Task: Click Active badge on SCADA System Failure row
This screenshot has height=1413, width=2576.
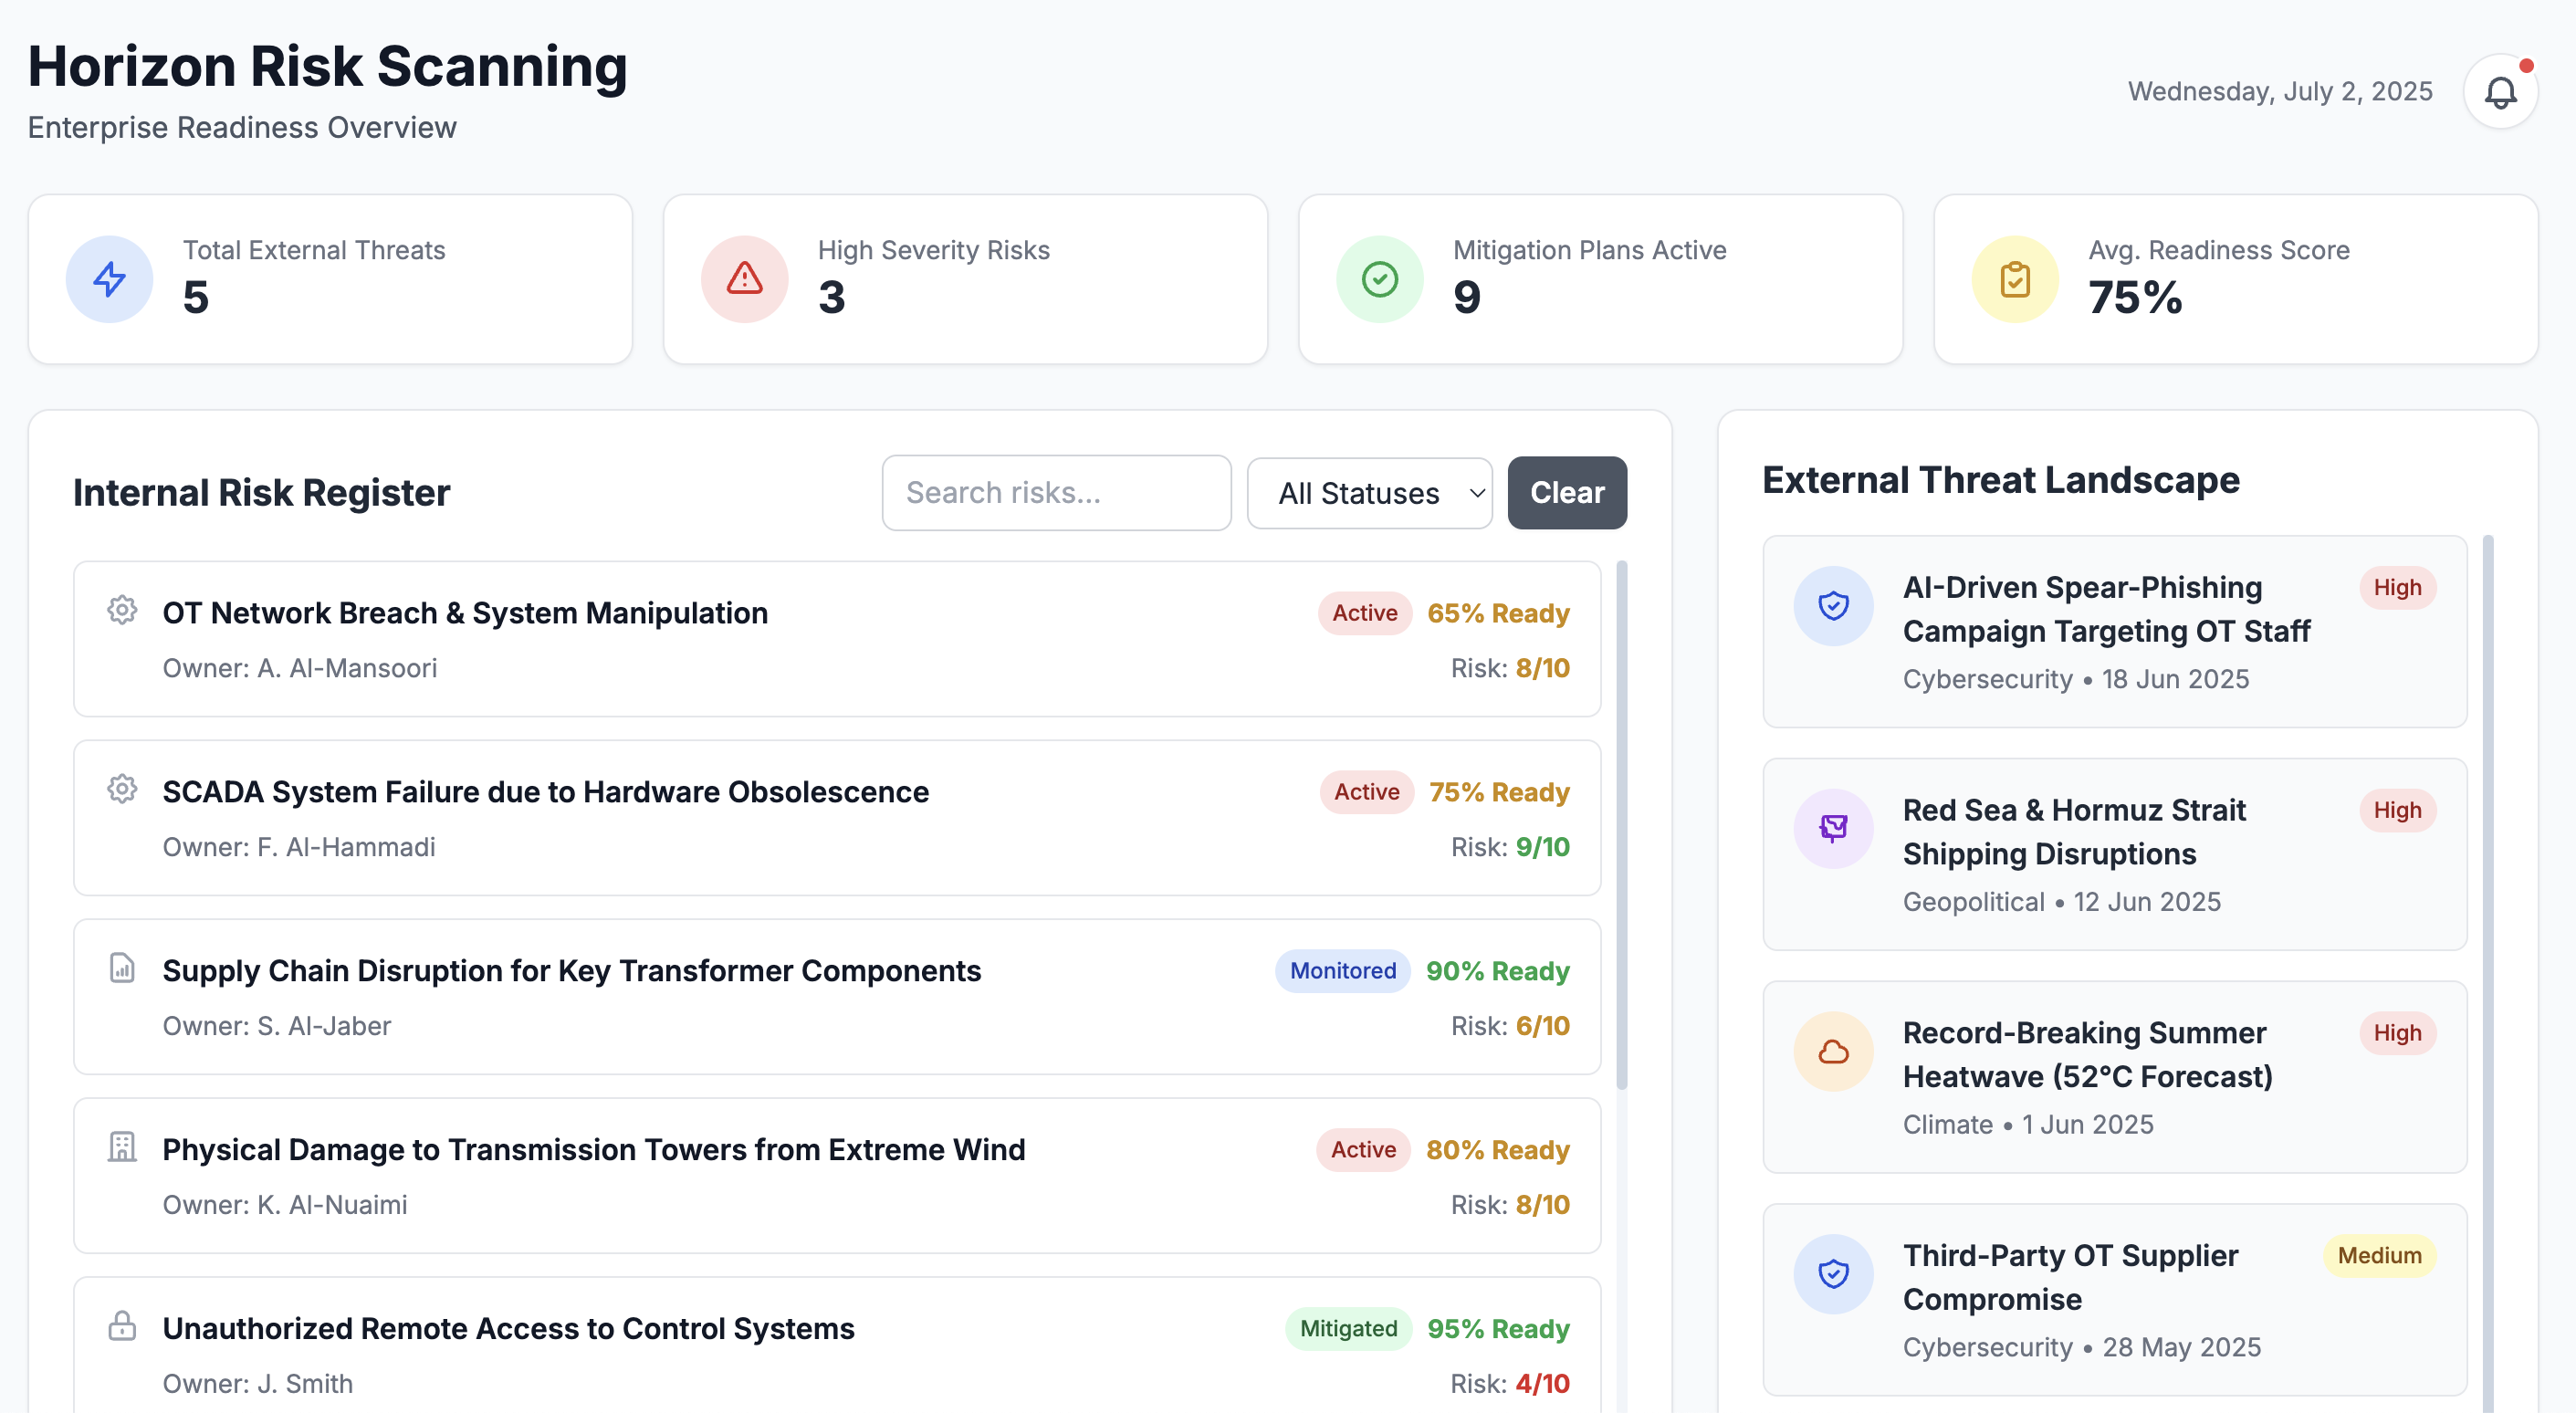Action: [1367, 792]
